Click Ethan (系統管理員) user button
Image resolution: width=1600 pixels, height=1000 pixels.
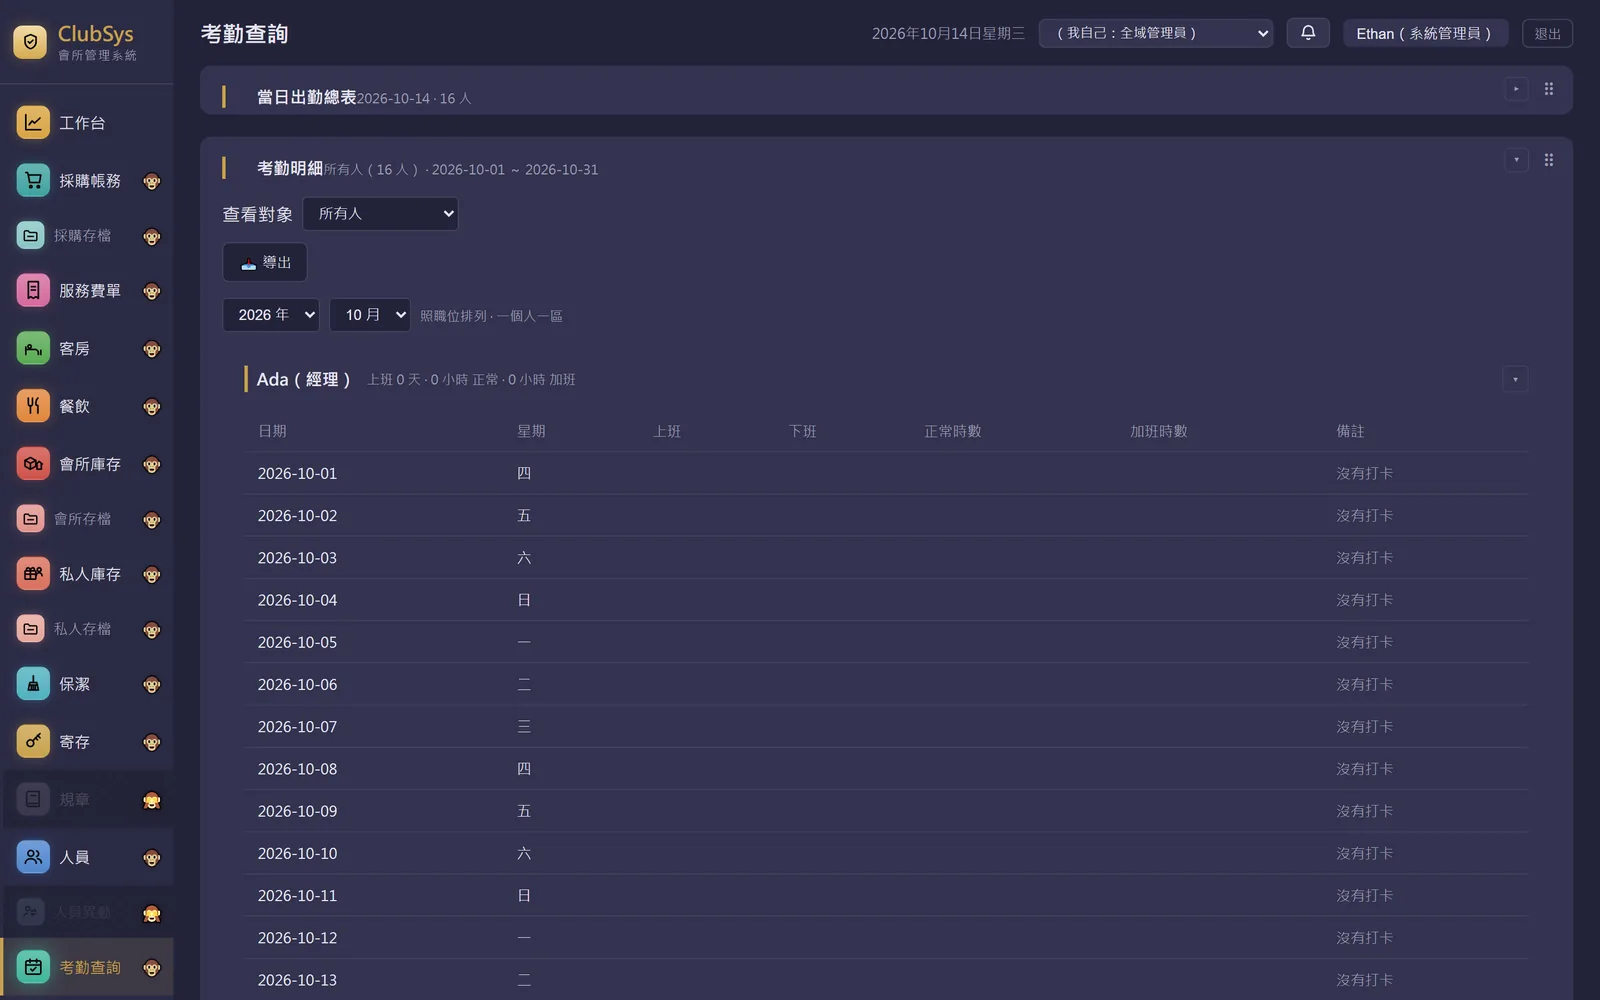[1425, 33]
